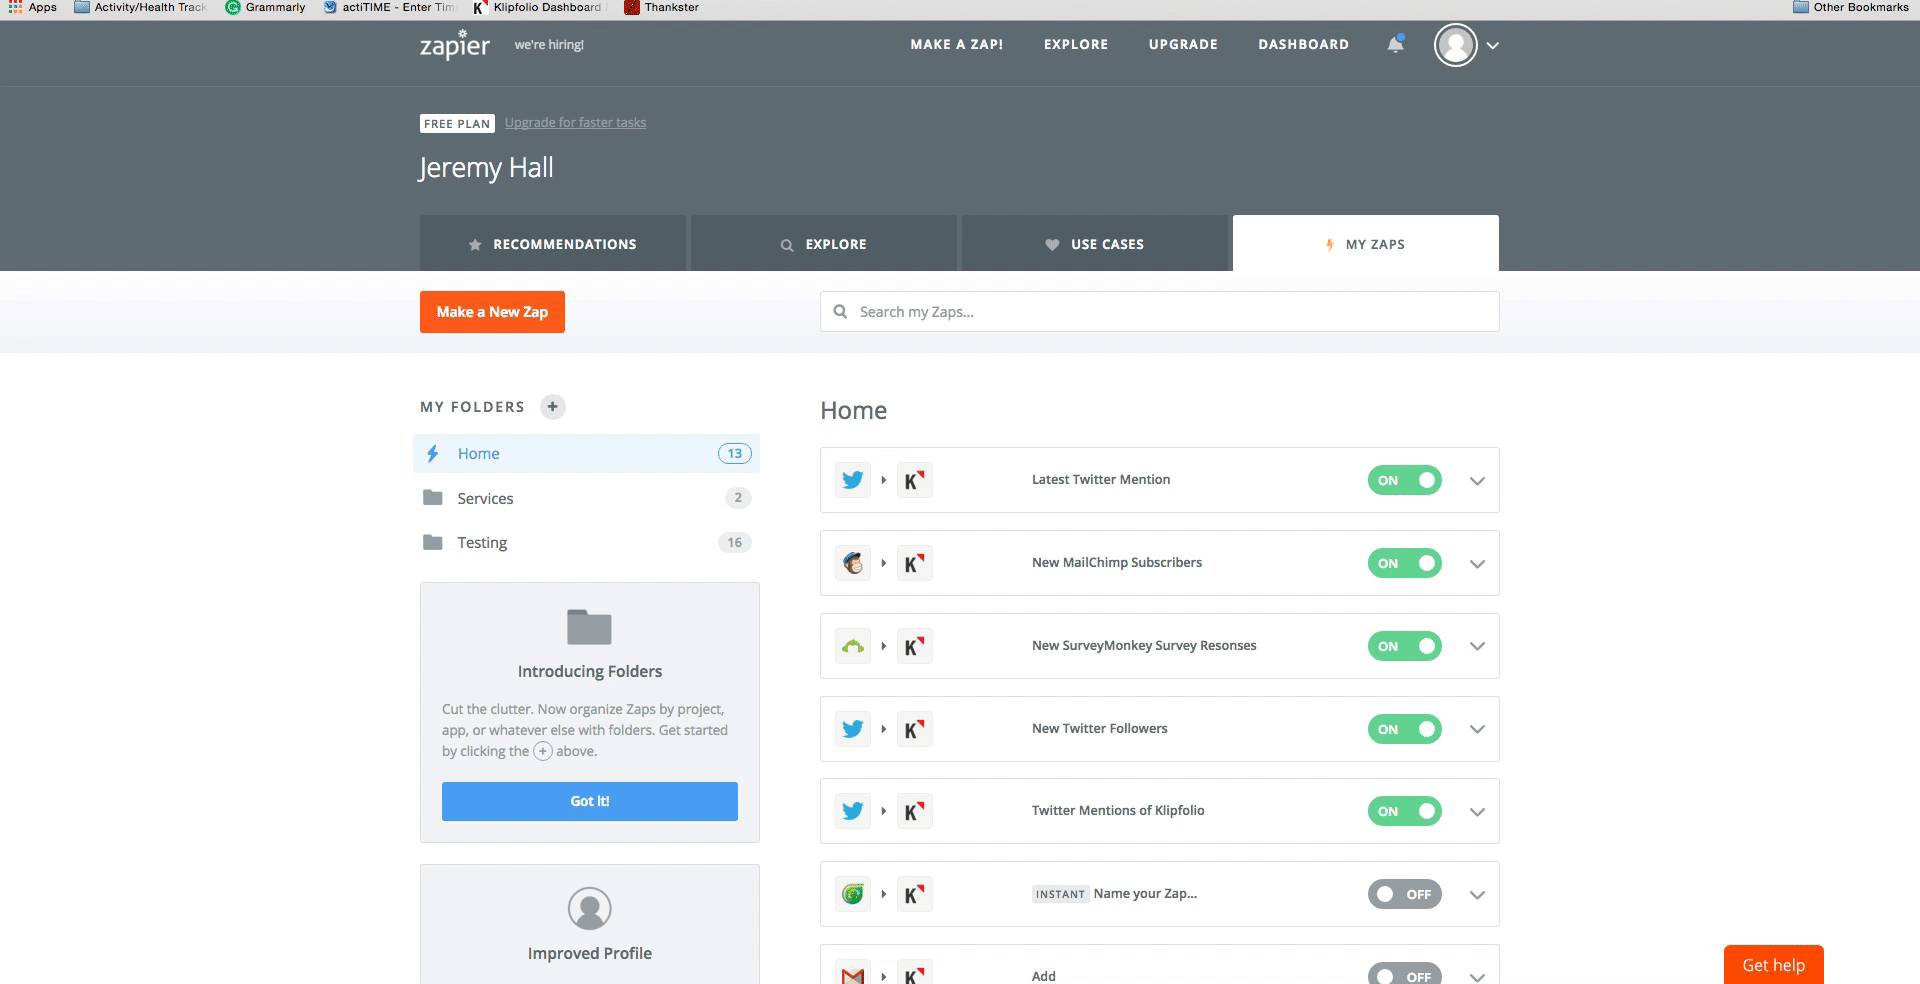
Task: Click the Make a New Zap button
Action: click(492, 312)
